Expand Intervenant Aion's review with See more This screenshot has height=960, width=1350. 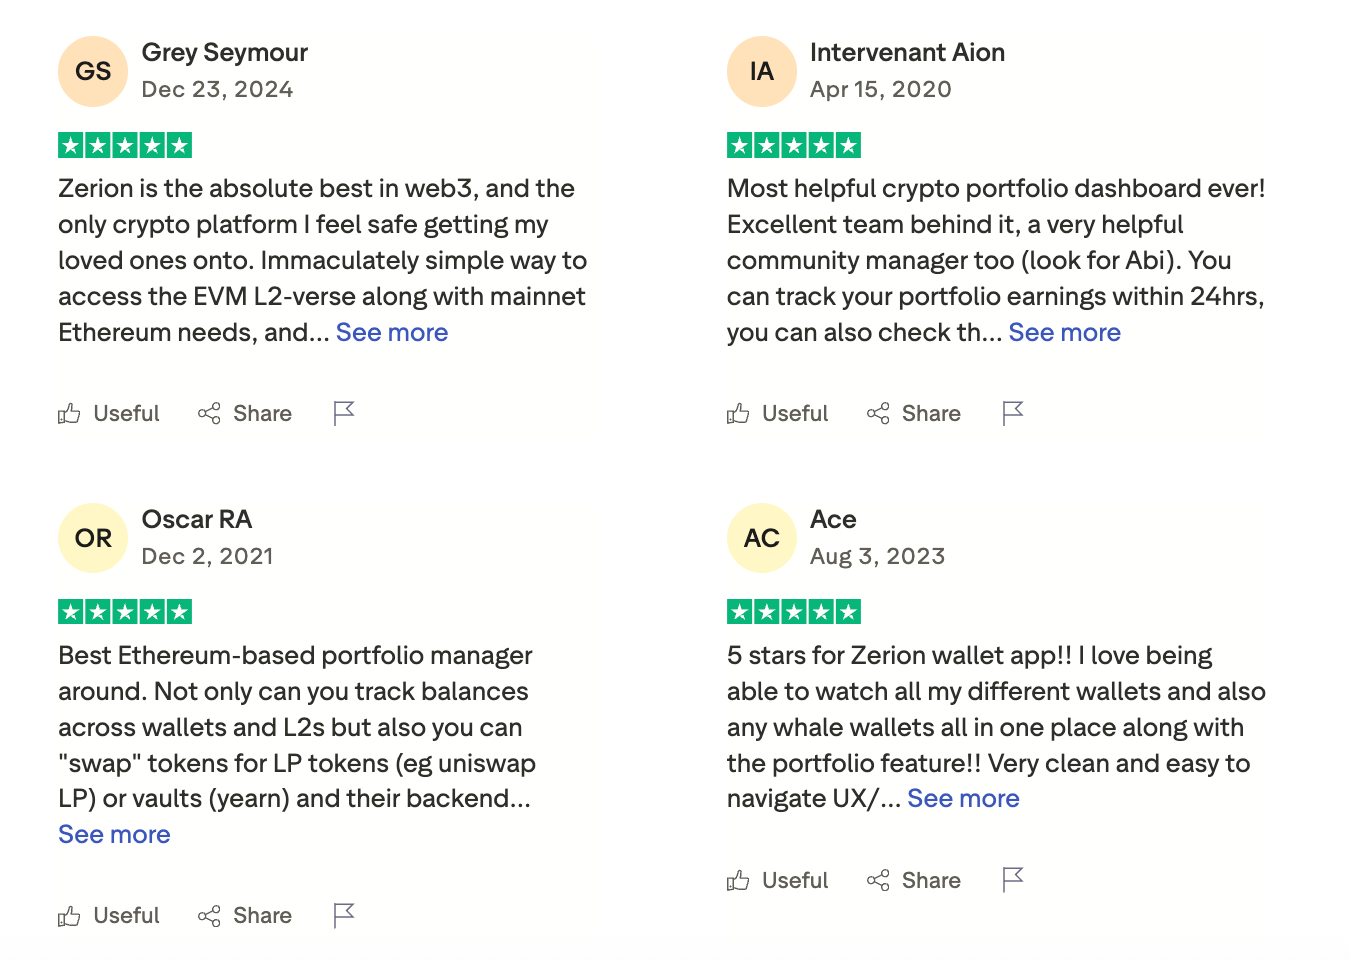click(x=1064, y=332)
